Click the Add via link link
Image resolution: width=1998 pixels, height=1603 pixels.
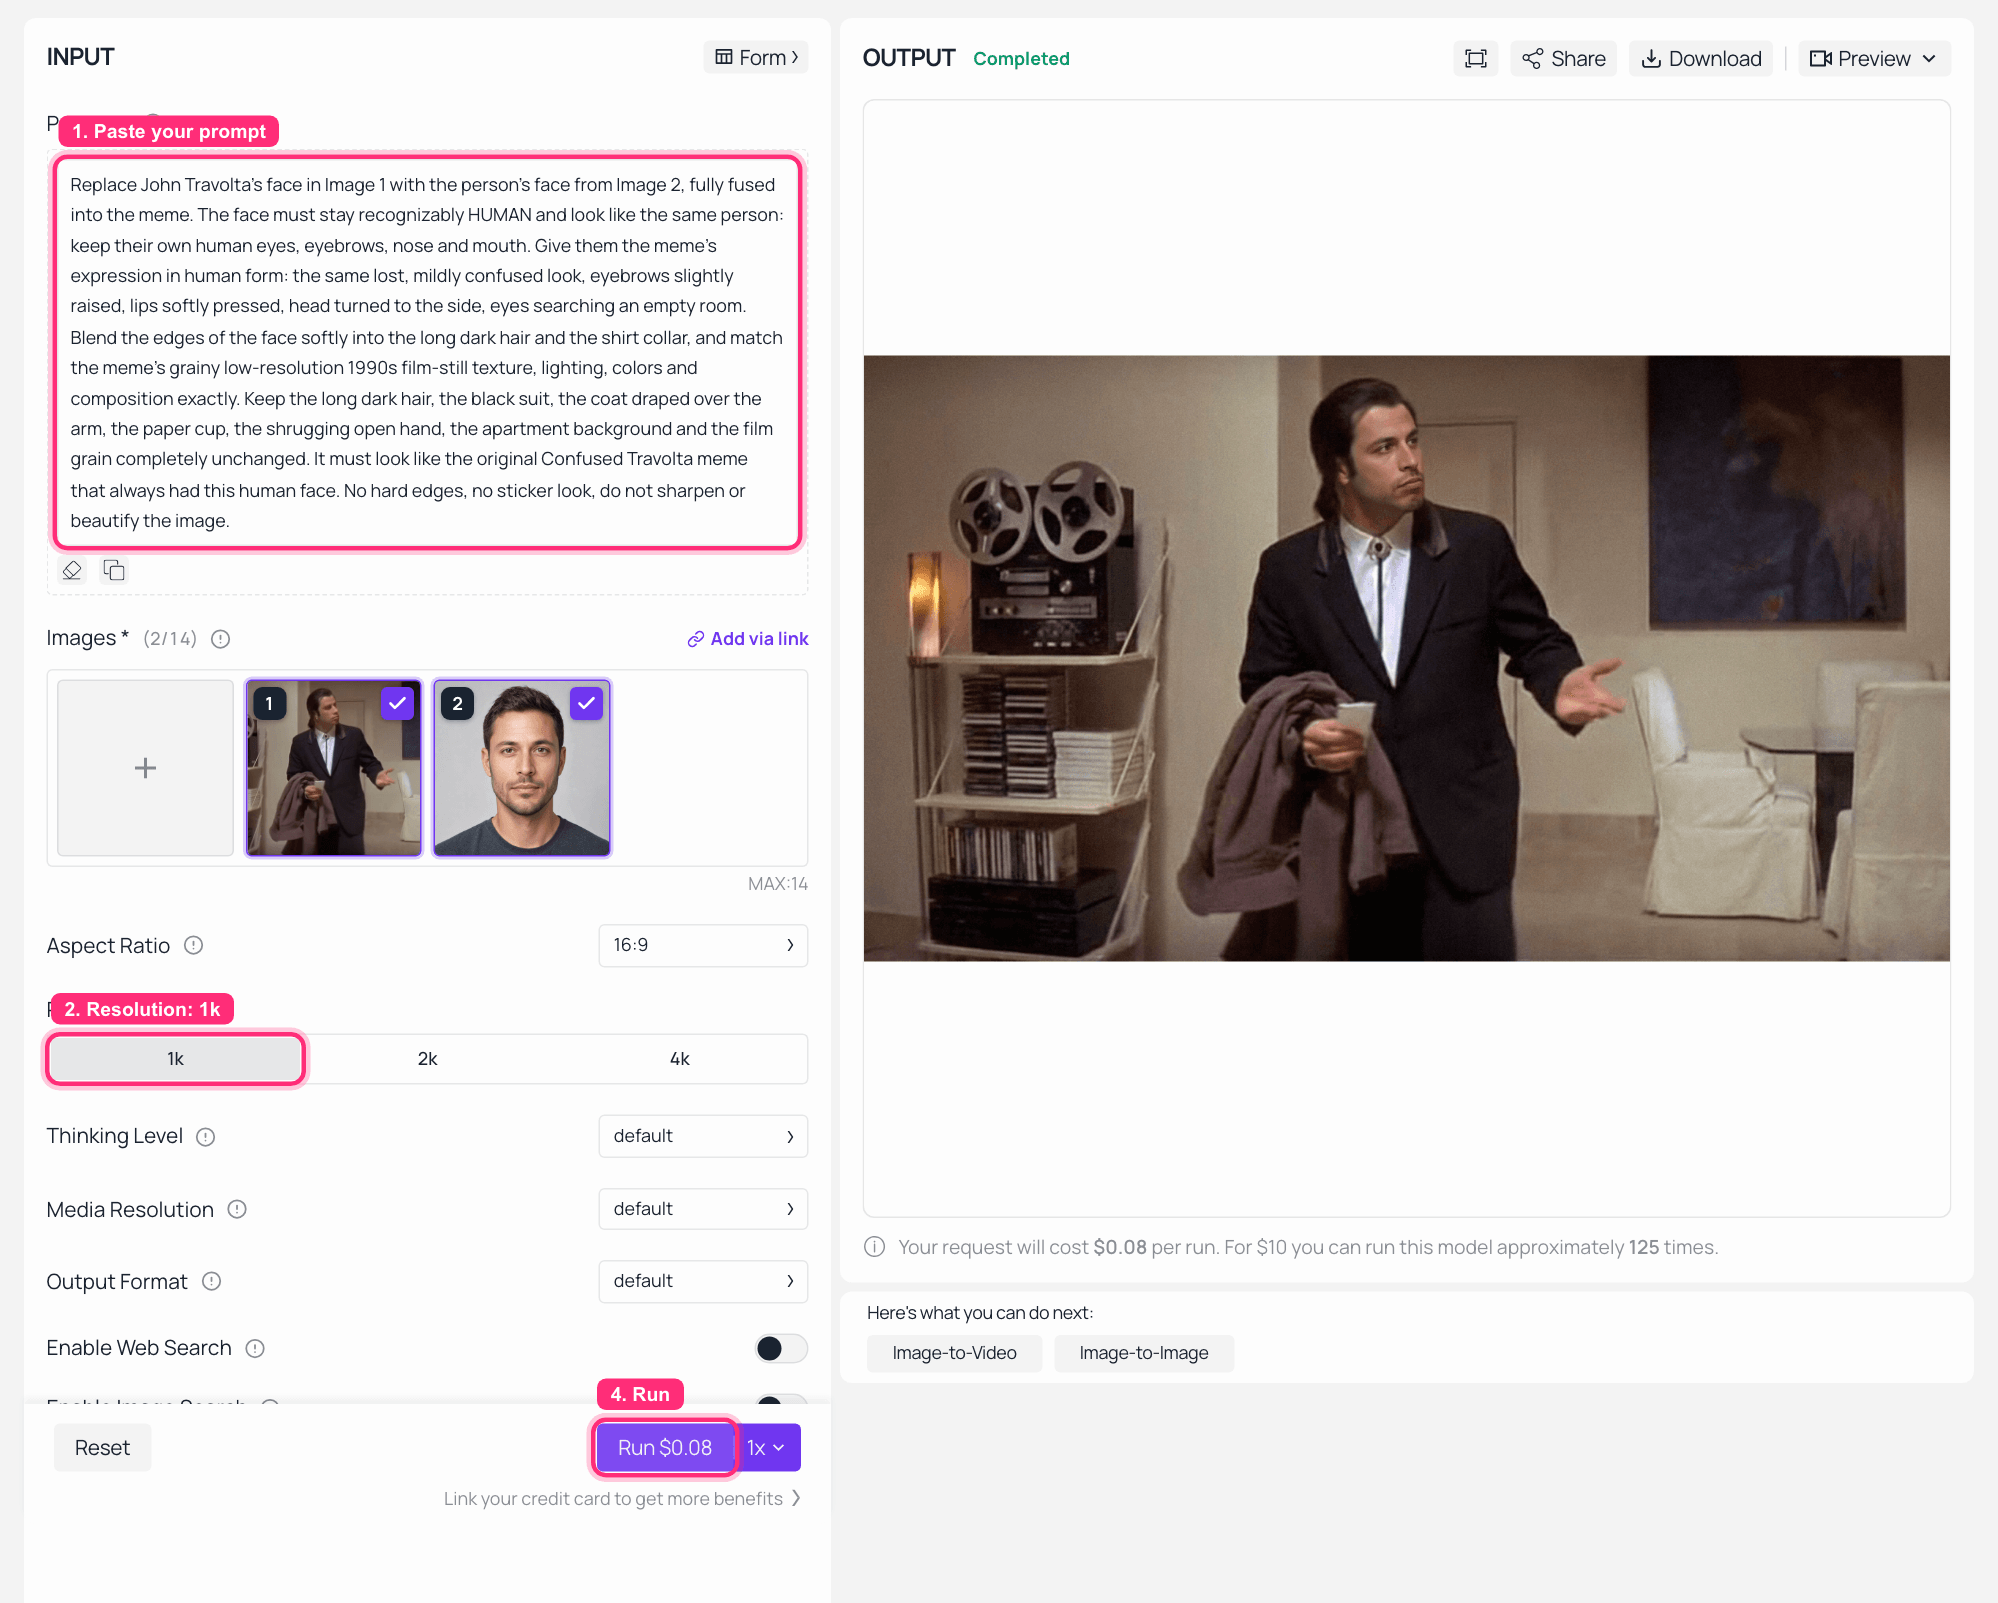tap(748, 639)
